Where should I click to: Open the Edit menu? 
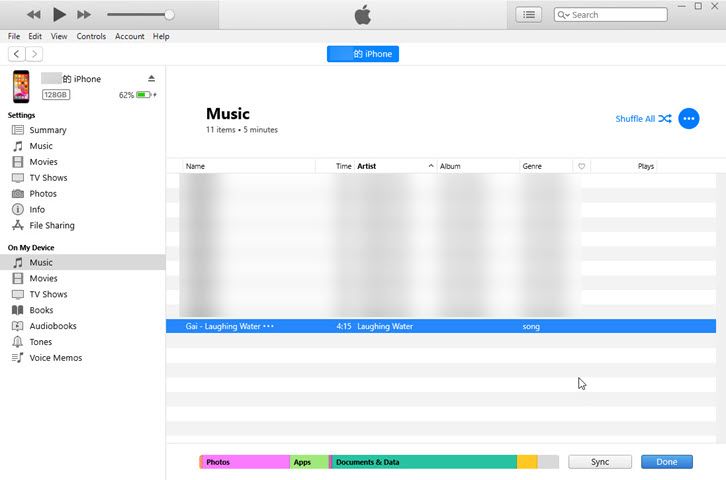coord(35,36)
